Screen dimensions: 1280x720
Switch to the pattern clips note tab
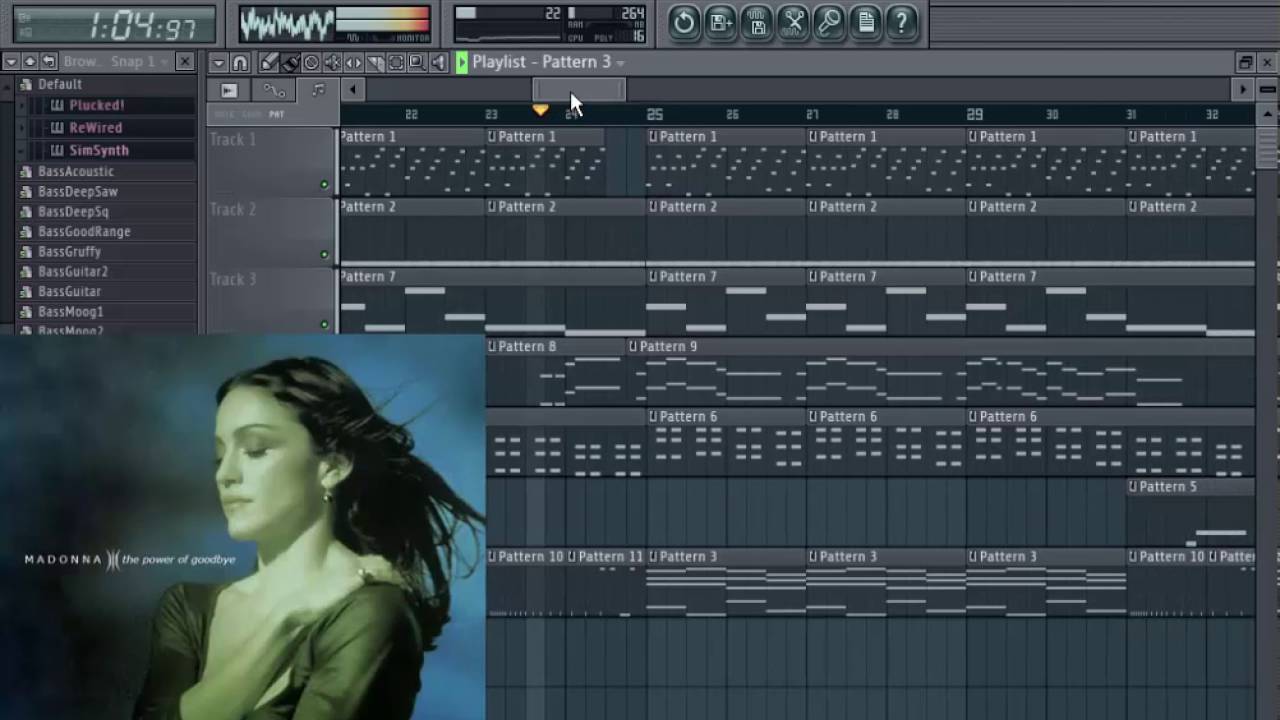point(318,91)
